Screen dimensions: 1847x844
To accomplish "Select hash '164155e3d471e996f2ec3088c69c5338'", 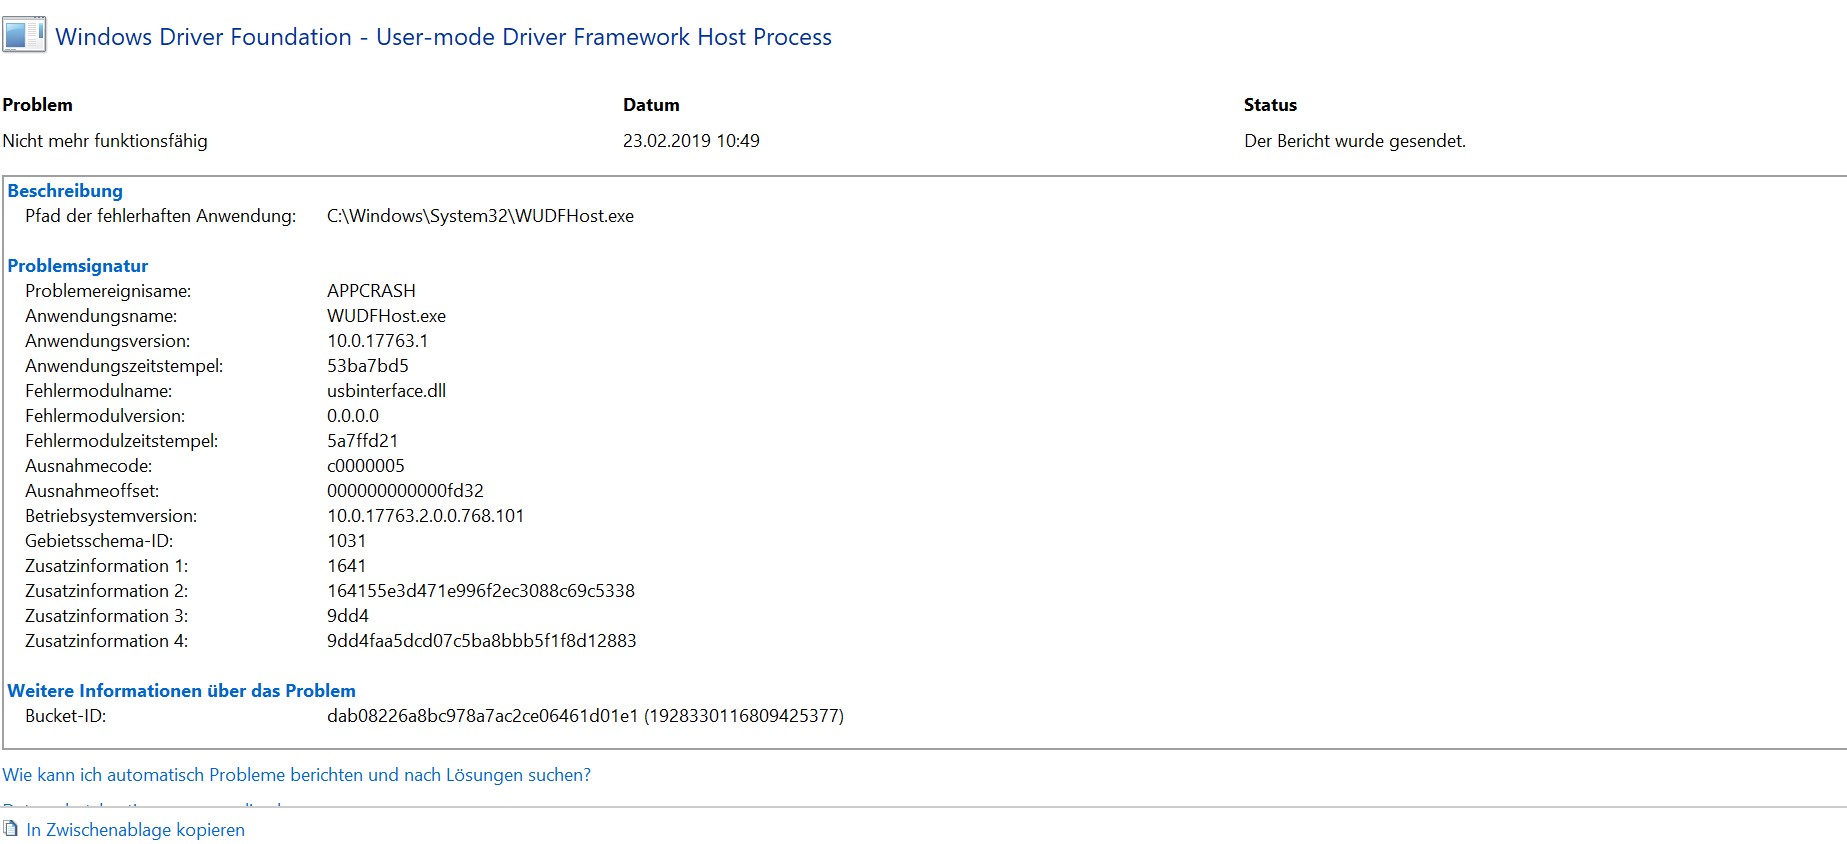I will pos(481,591).
